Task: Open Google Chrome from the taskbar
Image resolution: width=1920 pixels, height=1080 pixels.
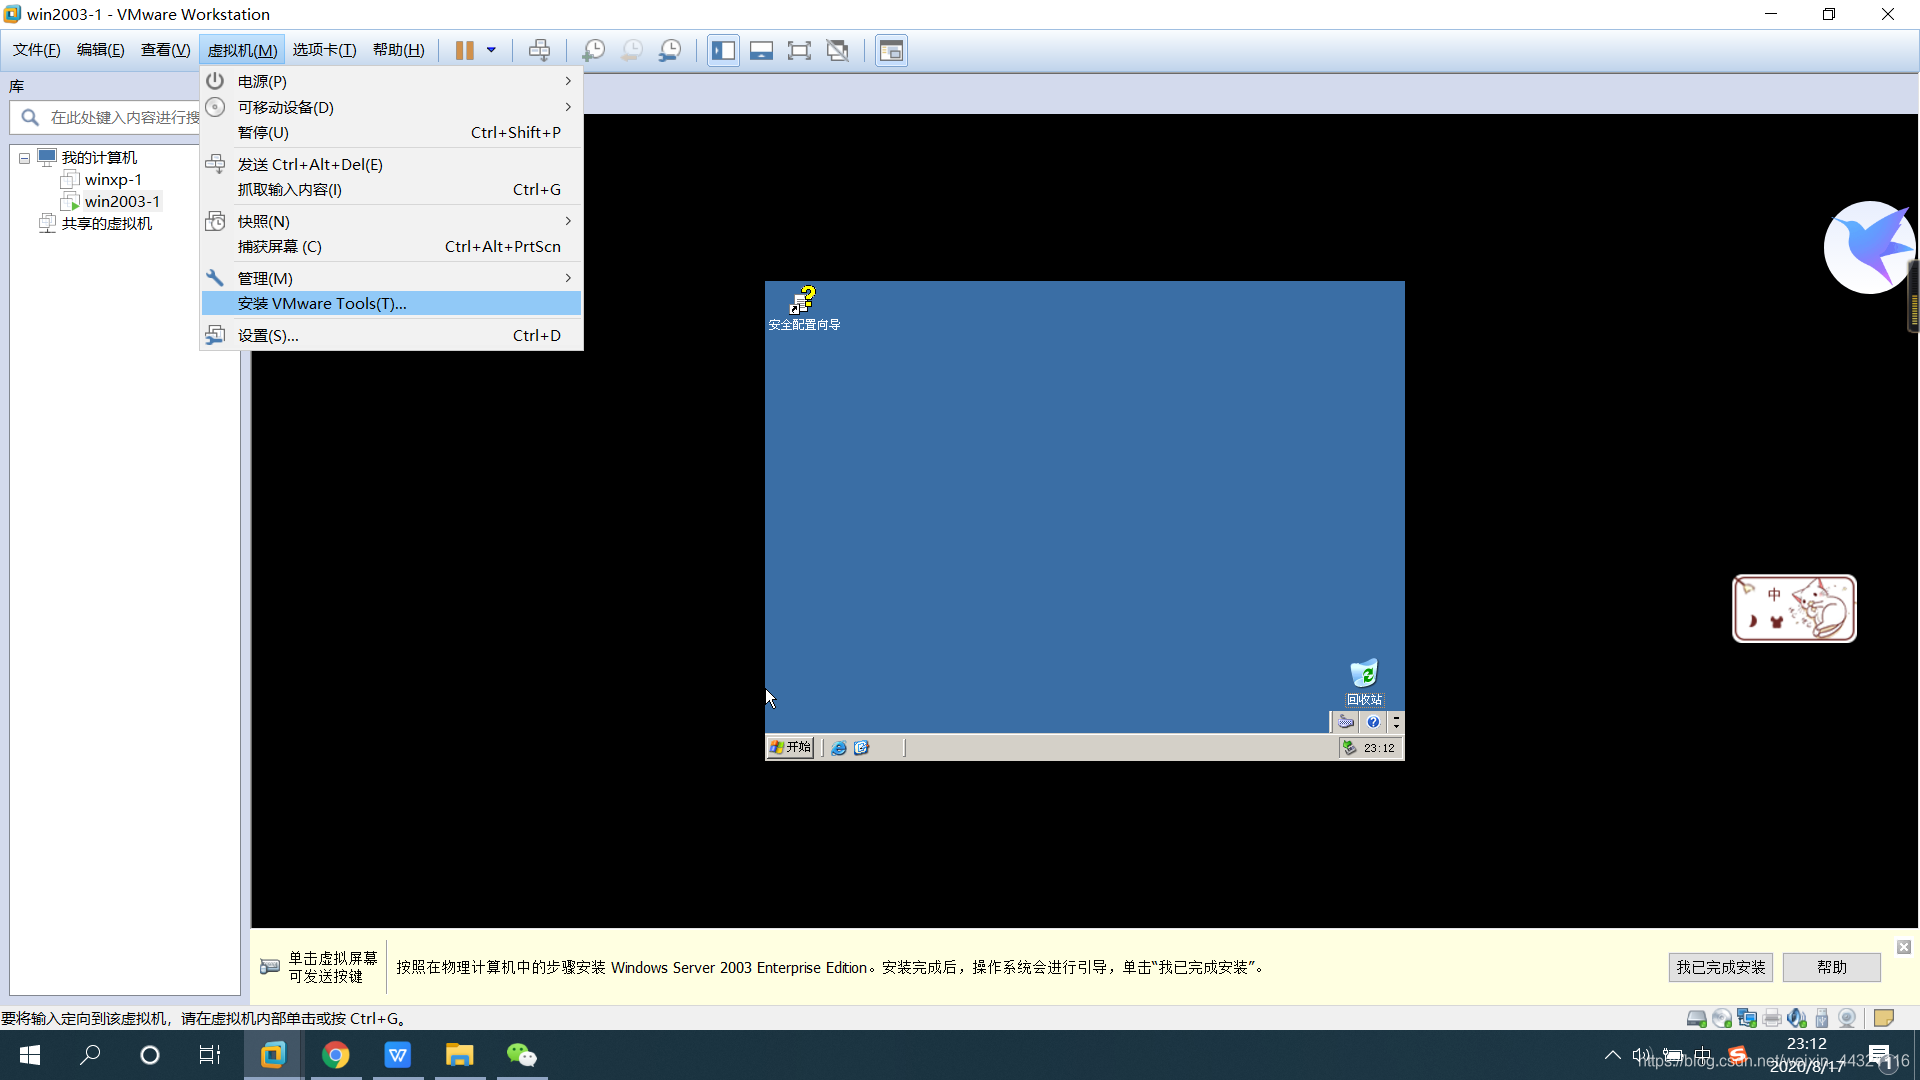Action: (x=335, y=1055)
